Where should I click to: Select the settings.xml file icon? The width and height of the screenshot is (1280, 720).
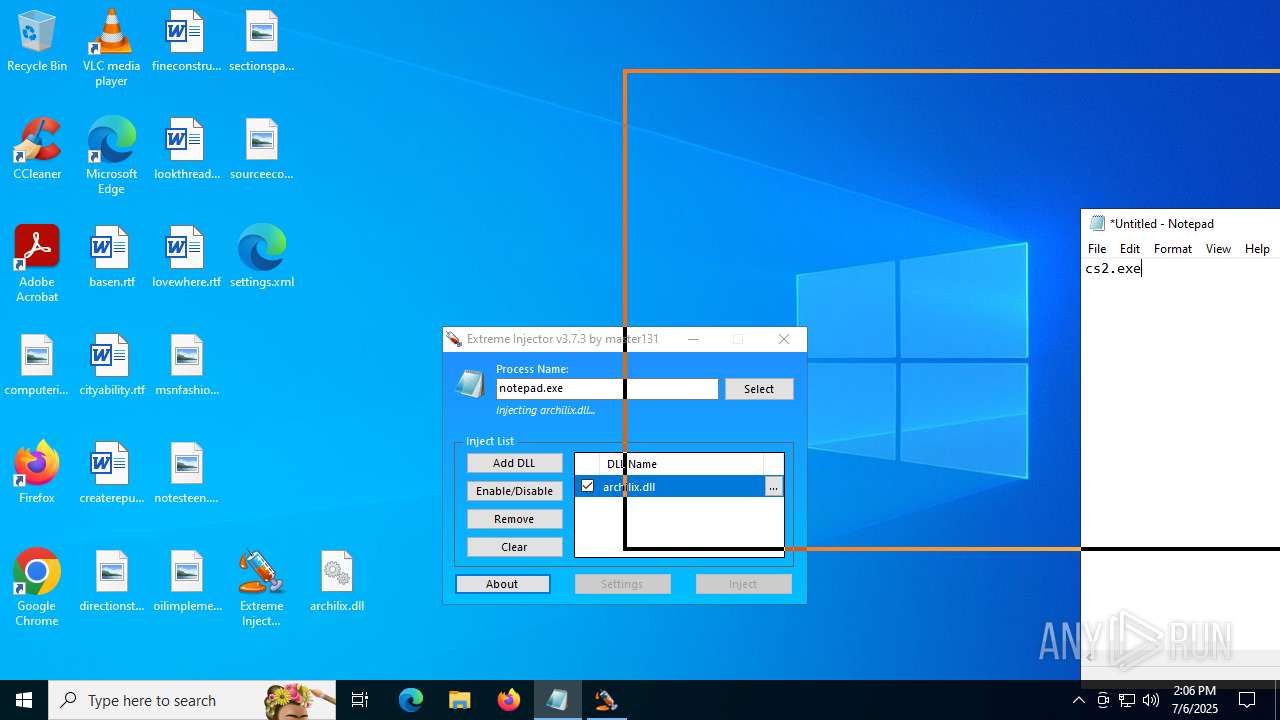(261, 258)
